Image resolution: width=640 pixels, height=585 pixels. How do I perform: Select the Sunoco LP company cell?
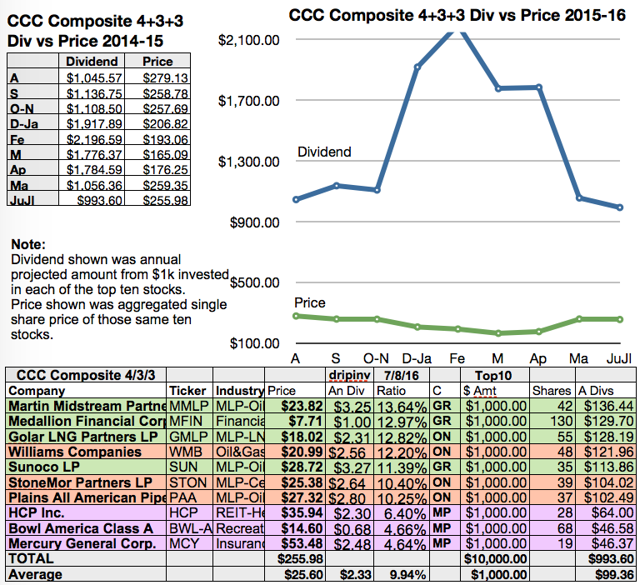pyautogui.click(x=86, y=467)
